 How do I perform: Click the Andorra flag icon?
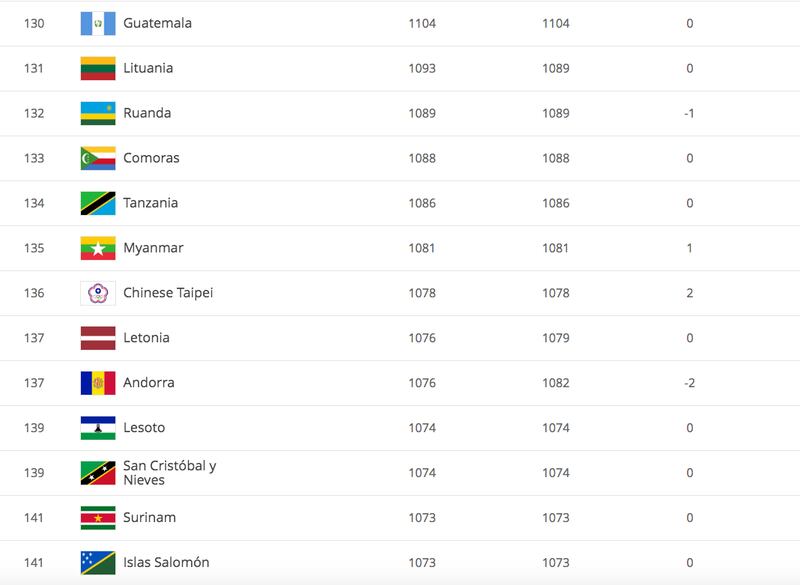coord(98,383)
